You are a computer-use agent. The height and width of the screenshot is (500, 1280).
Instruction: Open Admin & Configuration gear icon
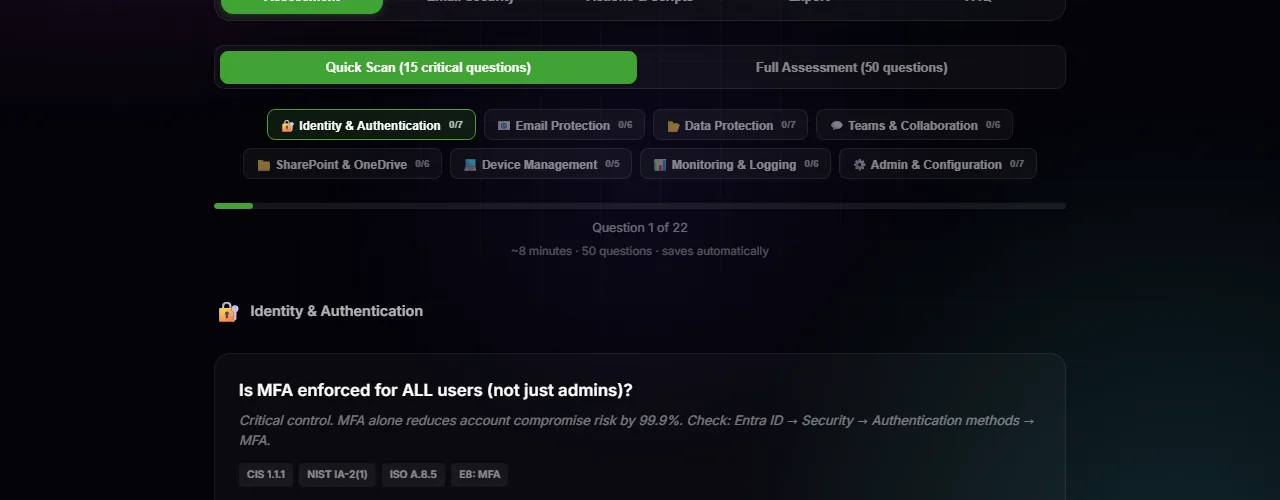[x=859, y=165]
